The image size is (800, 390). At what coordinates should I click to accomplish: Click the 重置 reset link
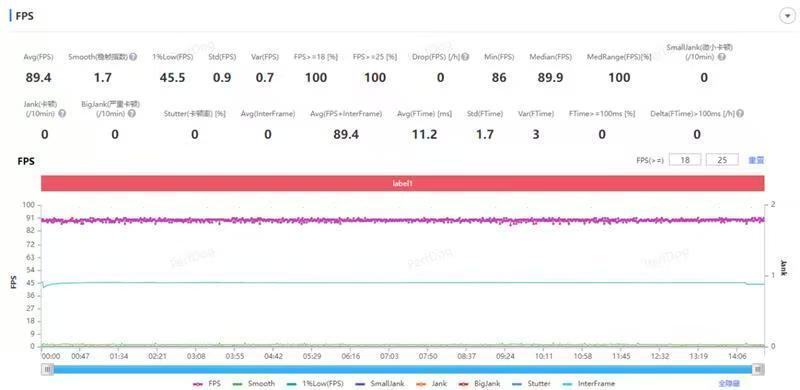[756, 160]
